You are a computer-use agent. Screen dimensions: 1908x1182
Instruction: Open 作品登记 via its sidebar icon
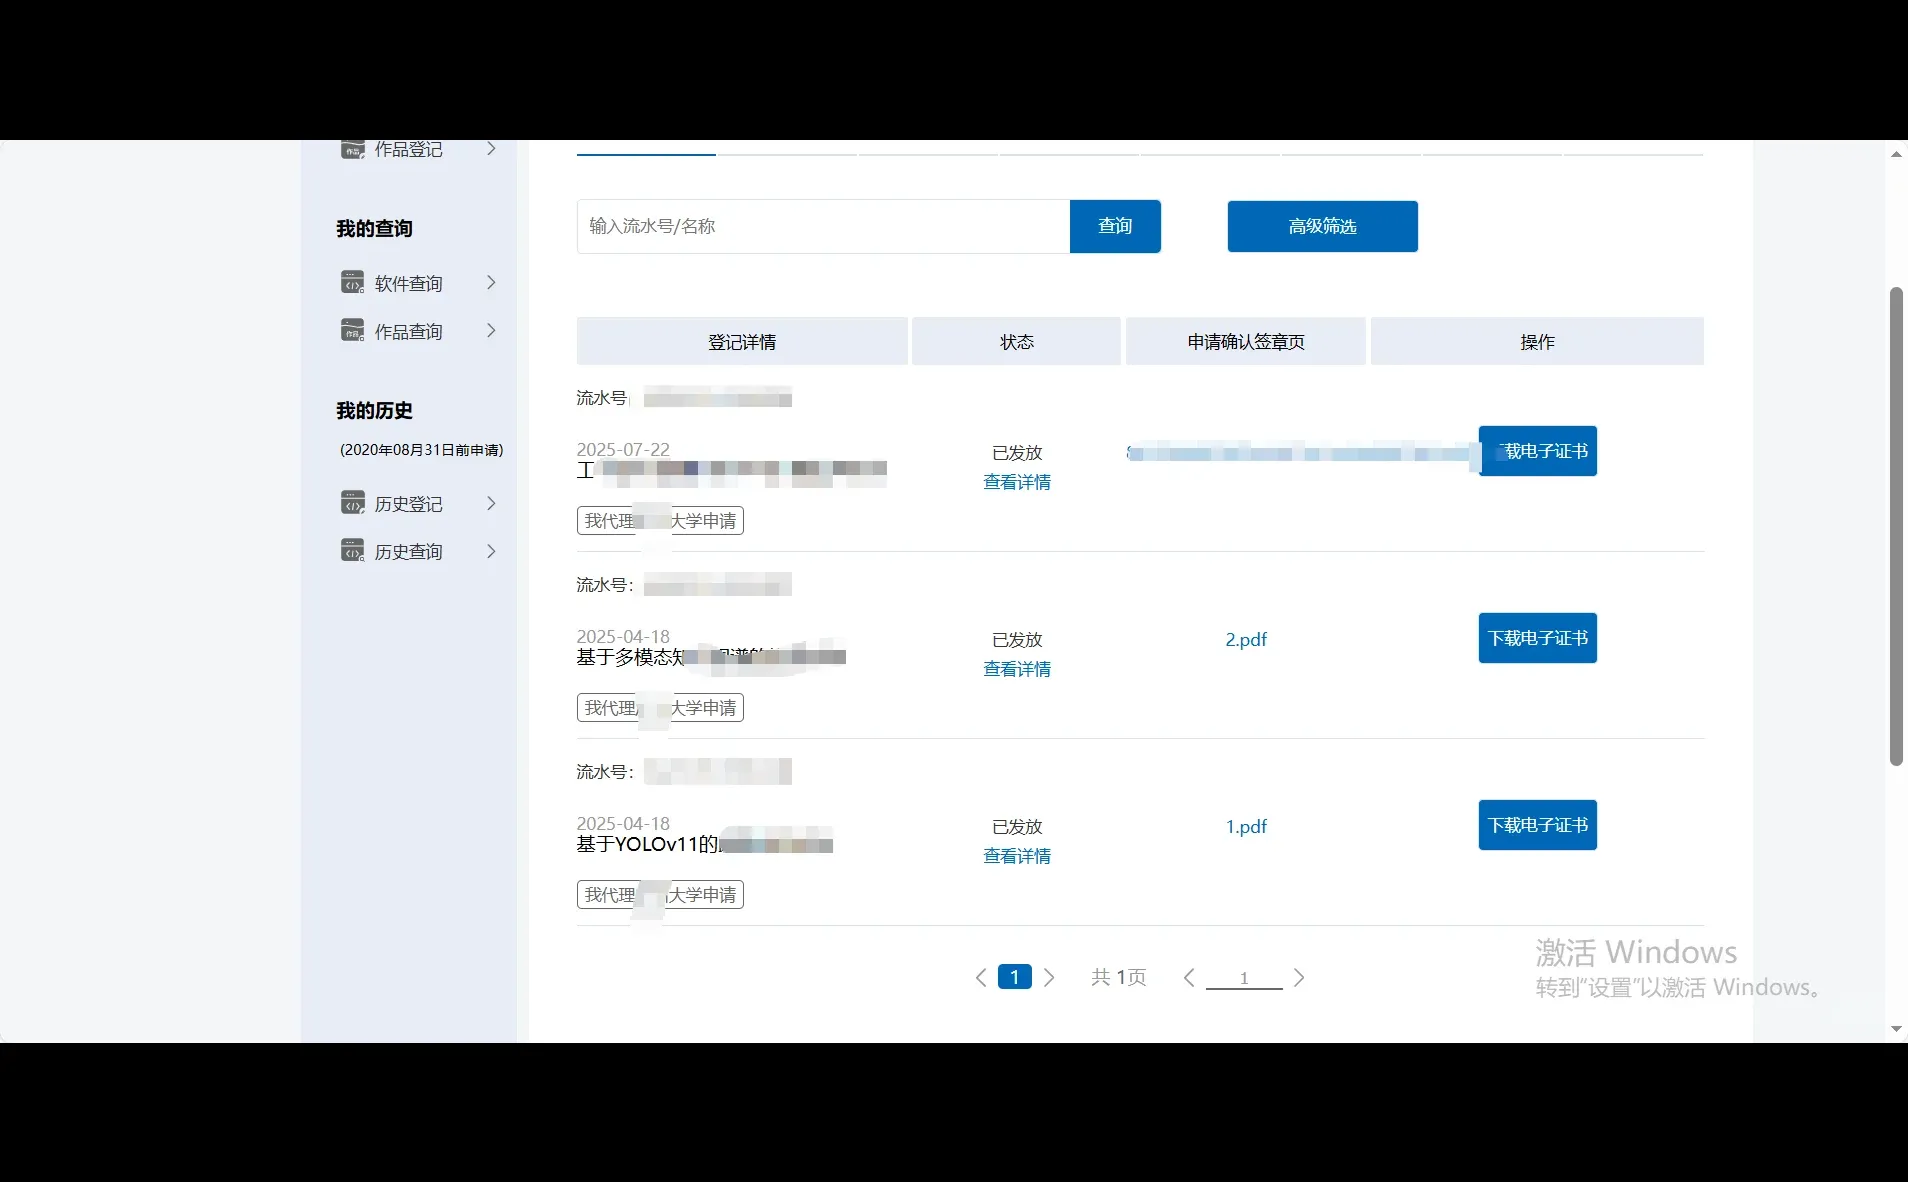tap(352, 148)
